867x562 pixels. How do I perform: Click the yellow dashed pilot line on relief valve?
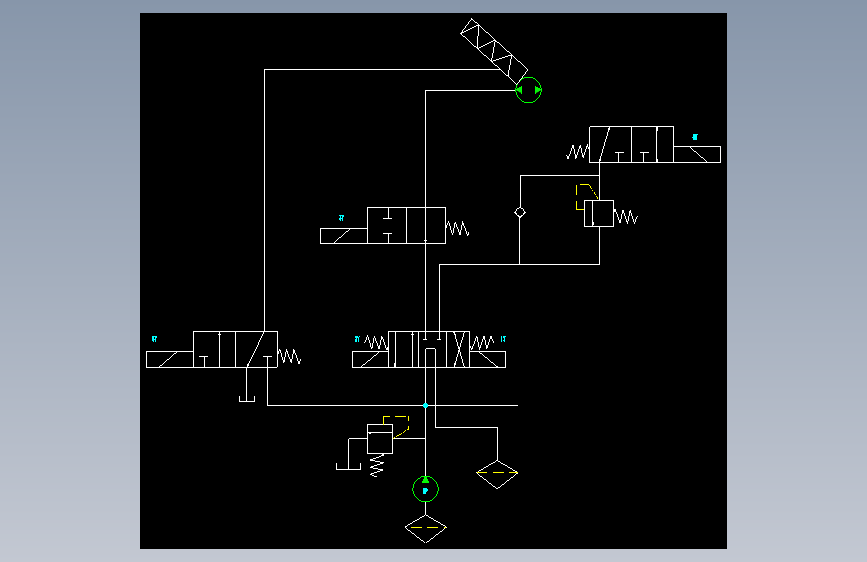click(396, 426)
